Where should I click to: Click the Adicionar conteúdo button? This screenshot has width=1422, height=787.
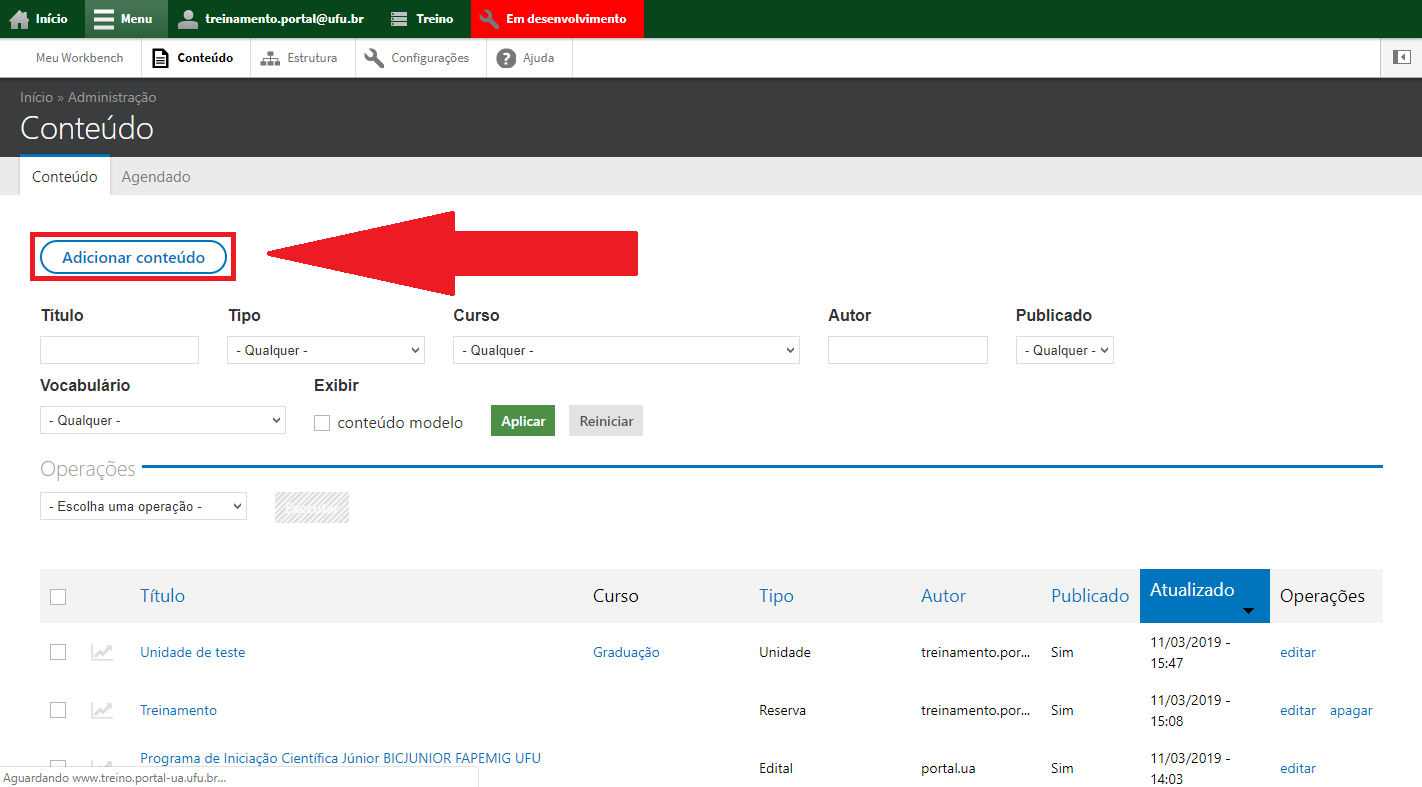[x=134, y=258]
